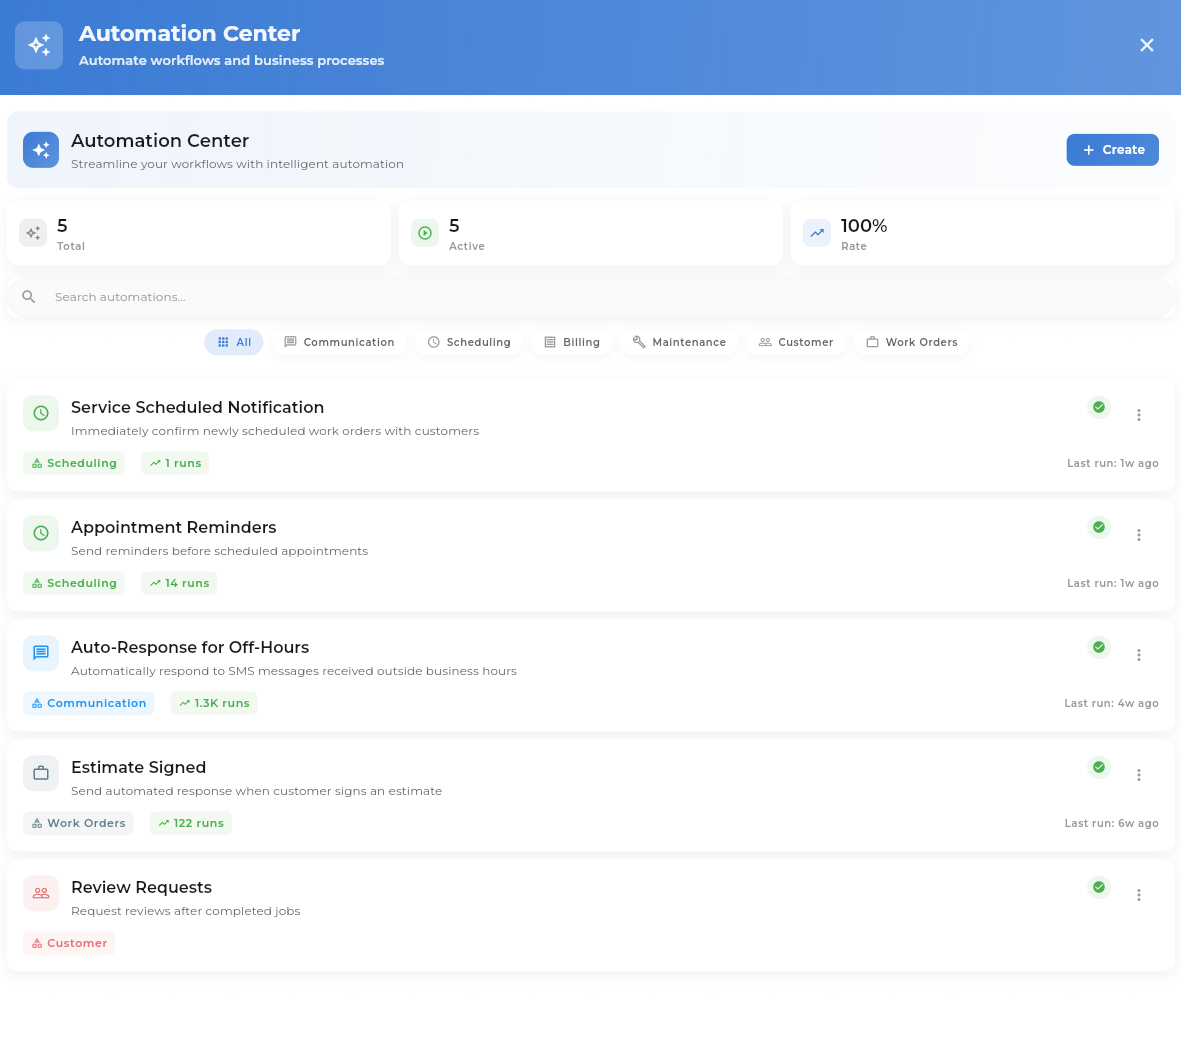The width and height of the screenshot is (1181, 1037).
Task: Switch to the Communication filter tab
Action: pos(339,342)
